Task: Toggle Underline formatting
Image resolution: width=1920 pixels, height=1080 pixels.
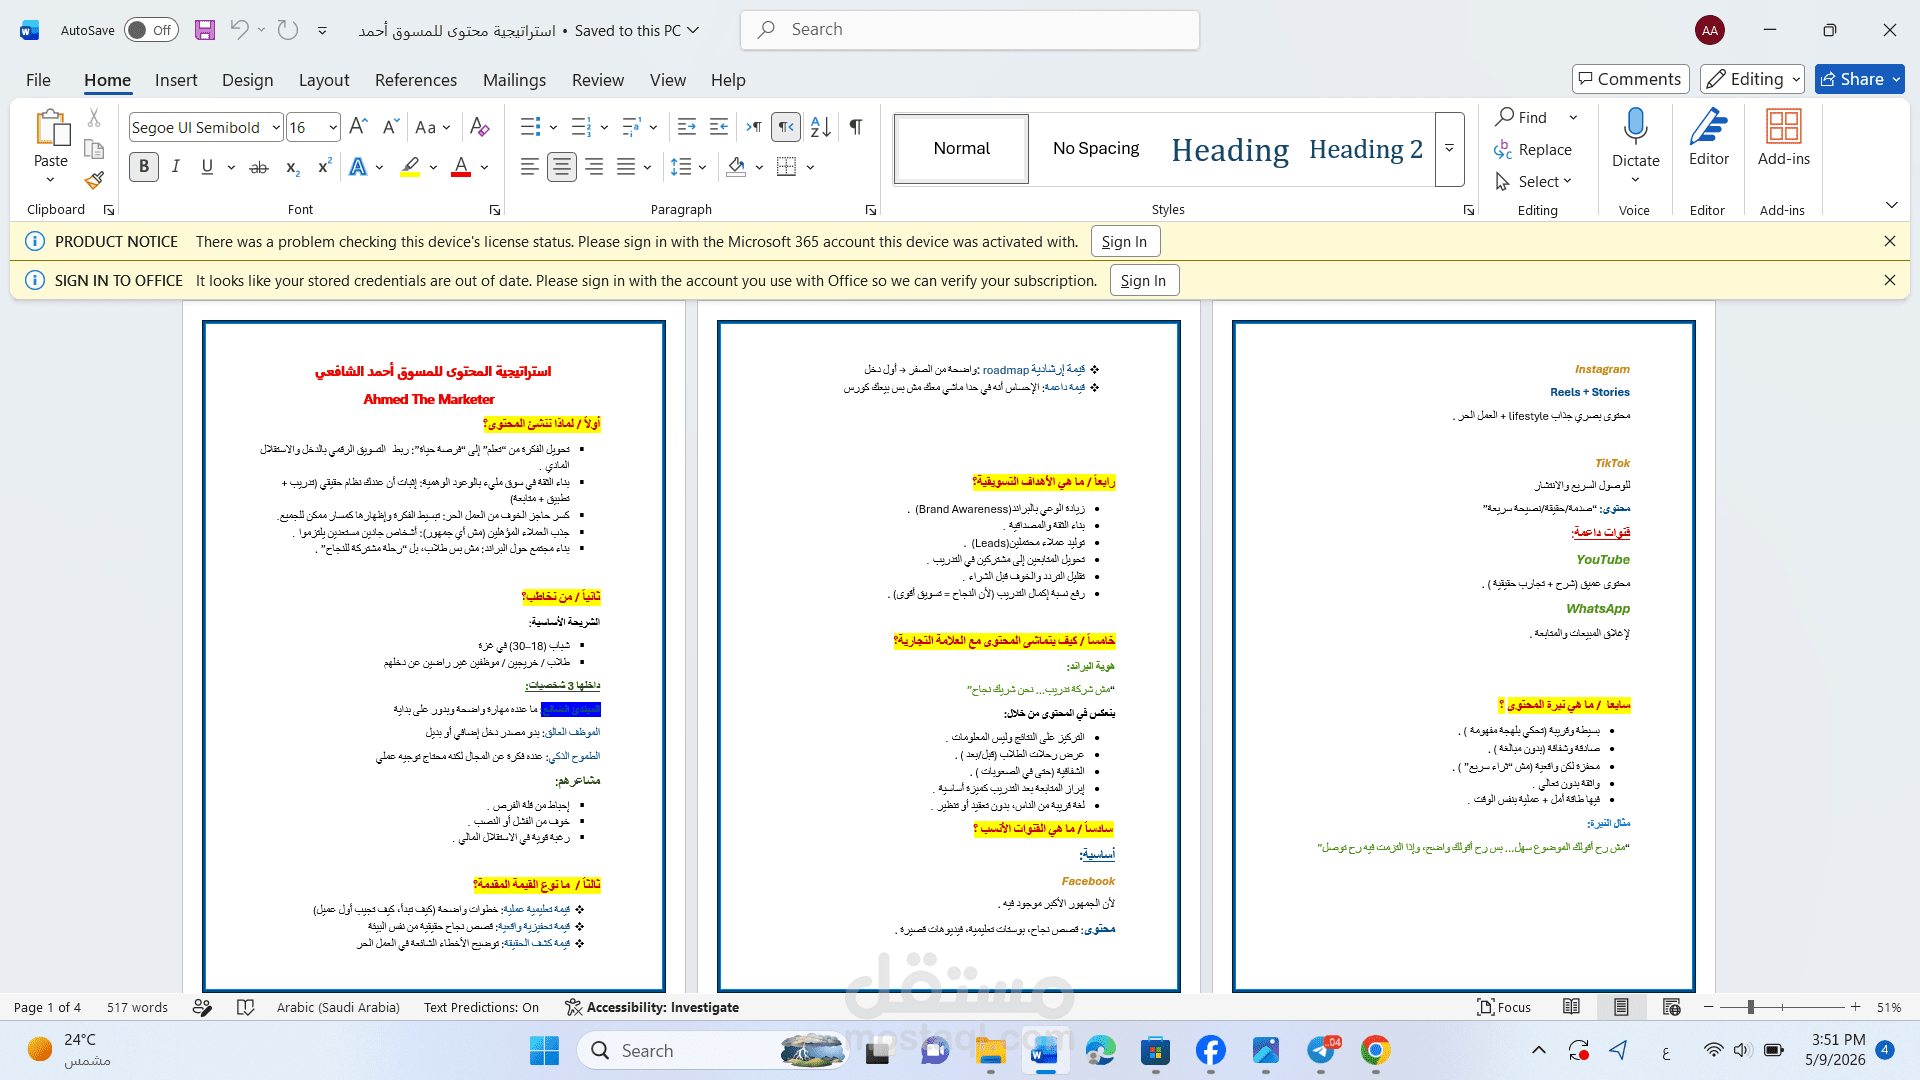Action: pyautogui.click(x=207, y=167)
